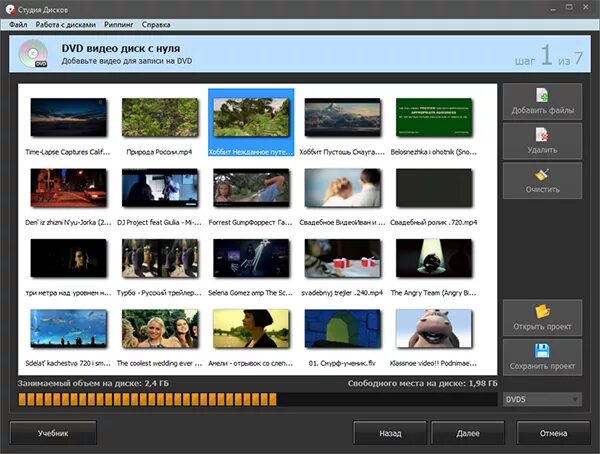Select the Klassnoe video!! Podnimae... hippo thumbnail
600x454 pixels.
click(434, 328)
